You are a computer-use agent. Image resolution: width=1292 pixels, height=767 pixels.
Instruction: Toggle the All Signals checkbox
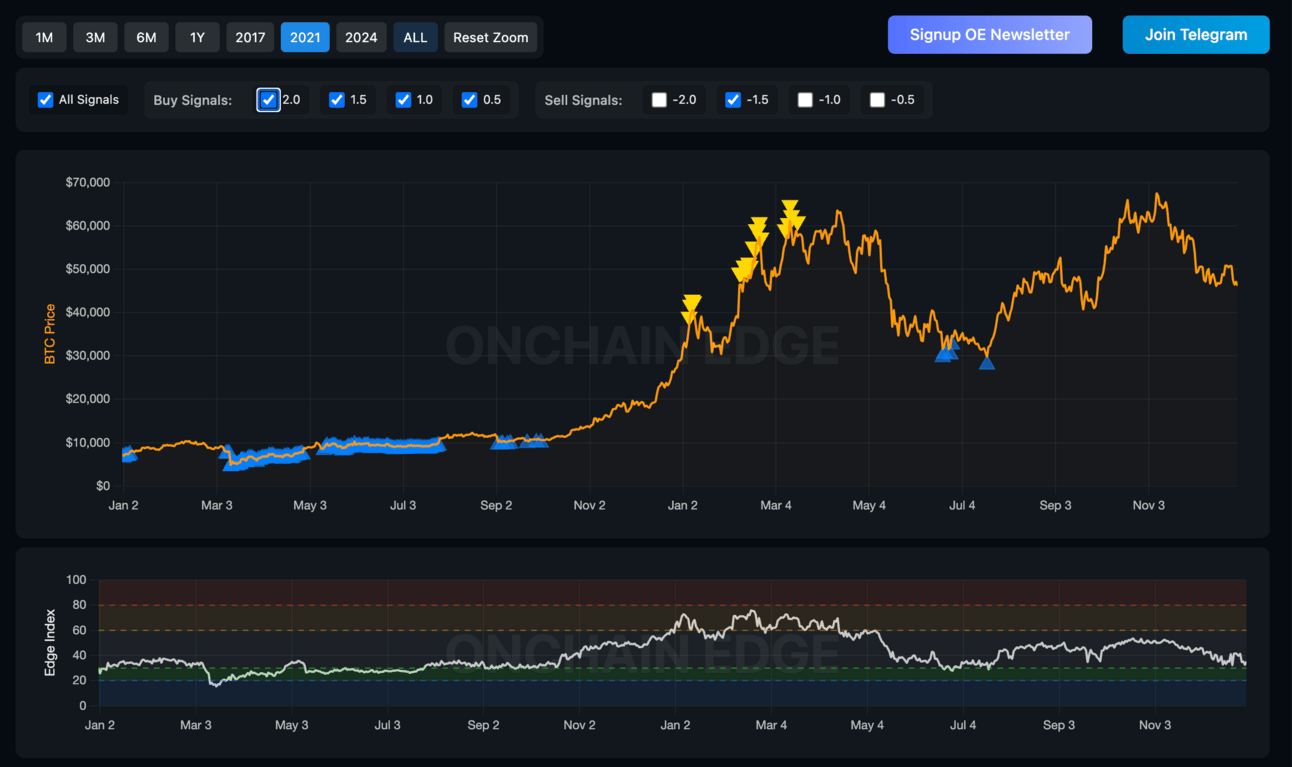[x=45, y=100]
